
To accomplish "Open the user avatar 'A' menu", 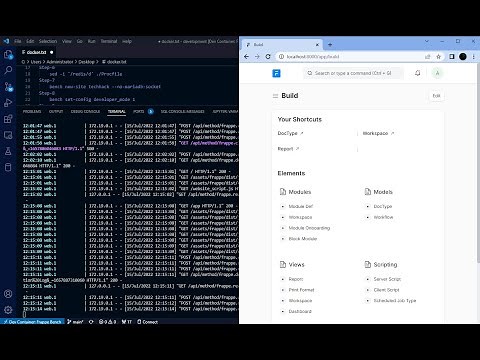I will click(x=437, y=73).
